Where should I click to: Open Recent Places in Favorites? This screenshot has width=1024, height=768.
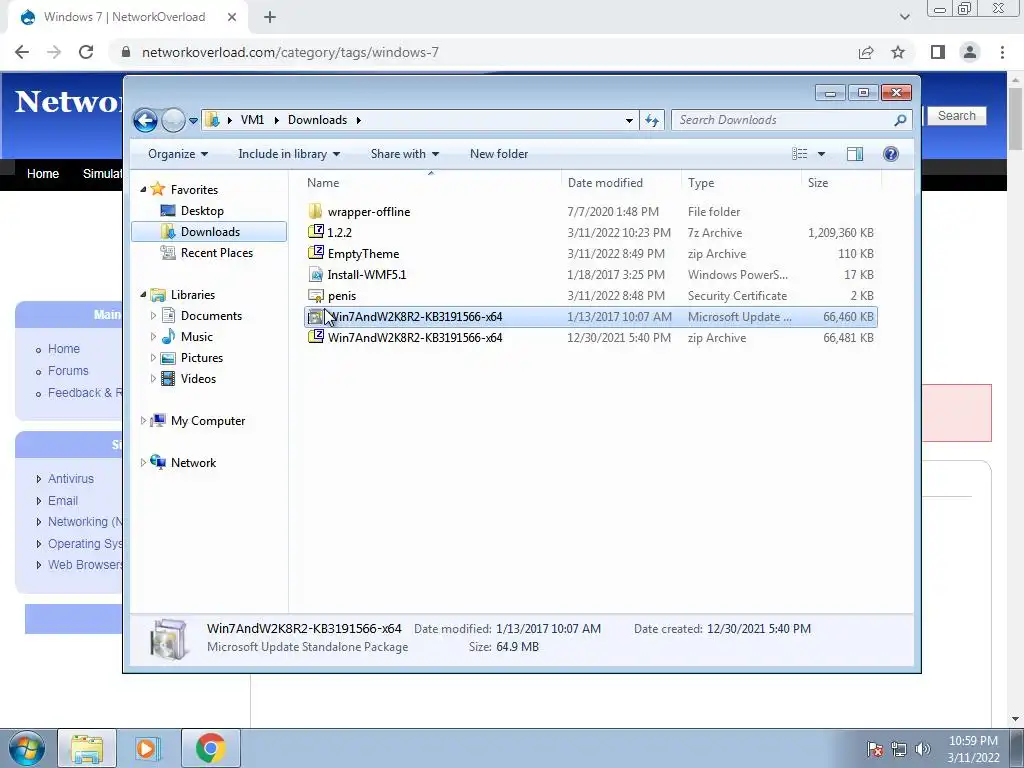click(x=216, y=253)
